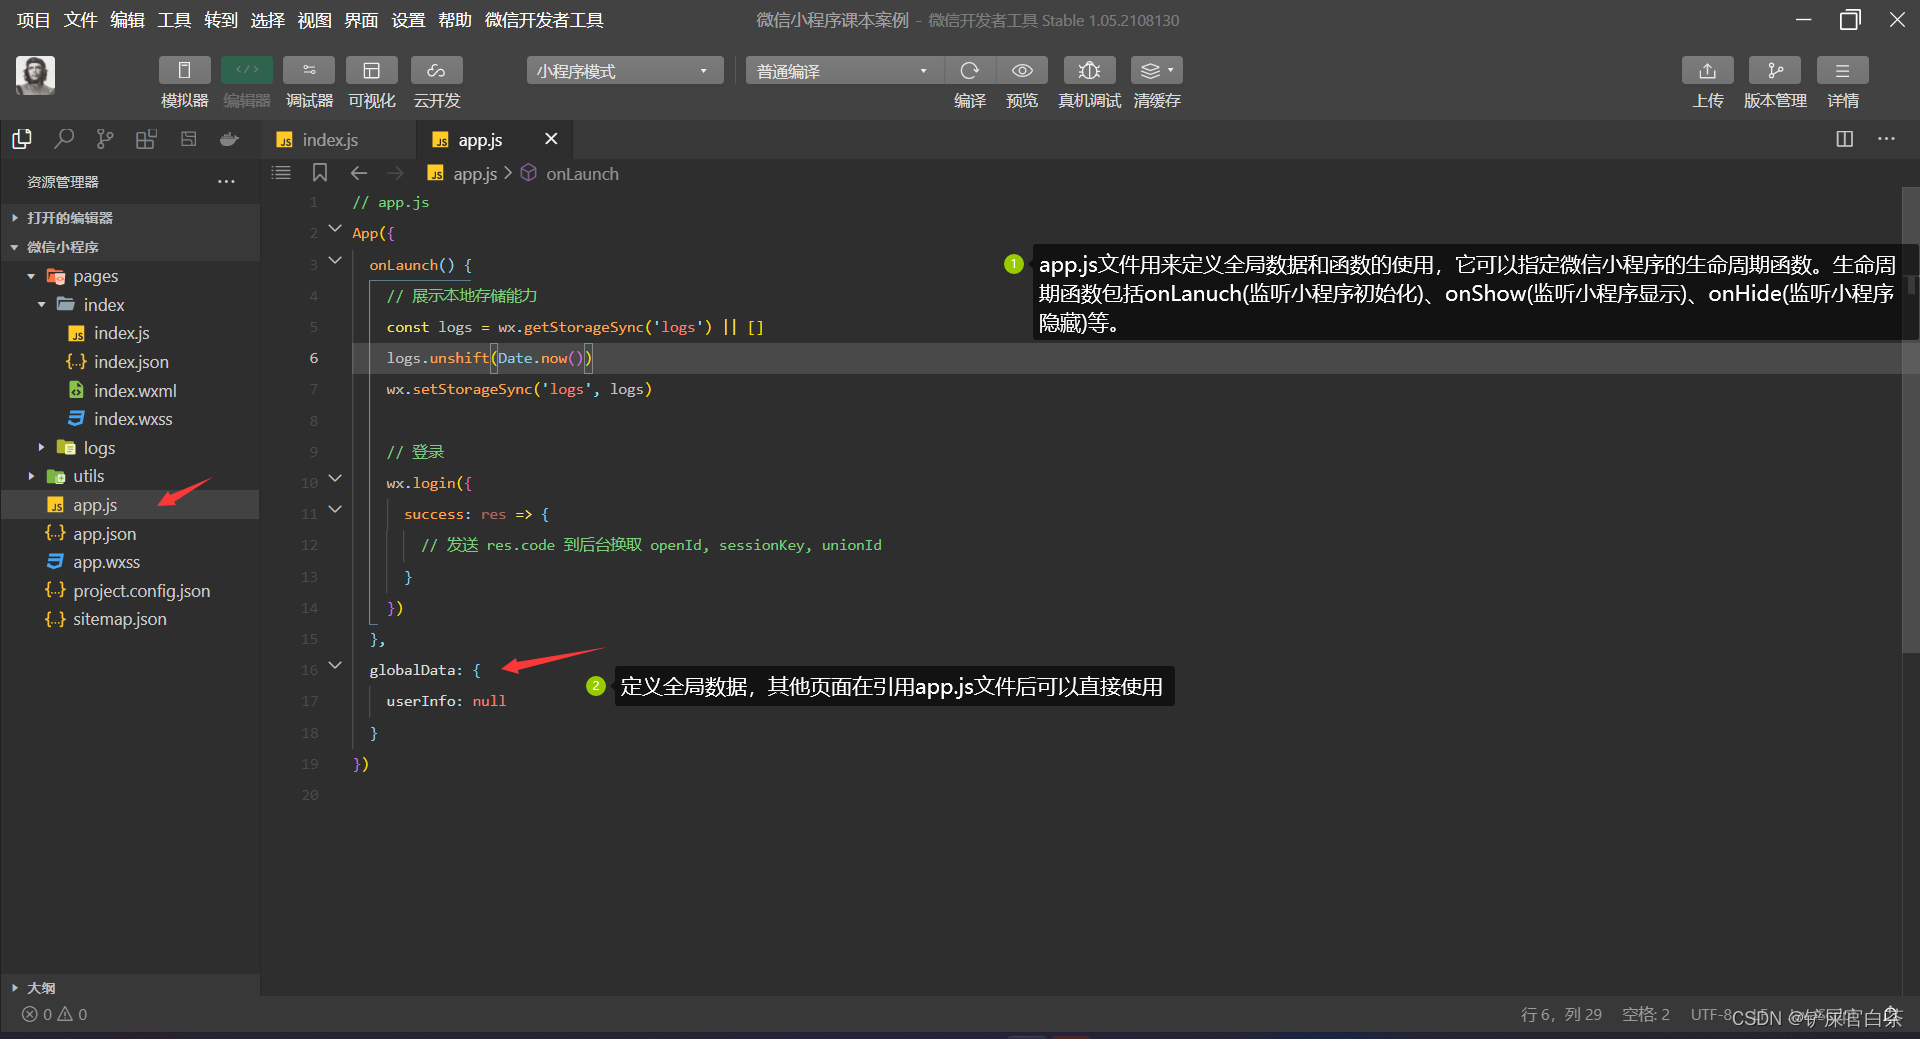Open the 设置 menu
This screenshot has width=1920, height=1039.
pyautogui.click(x=408, y=20)
